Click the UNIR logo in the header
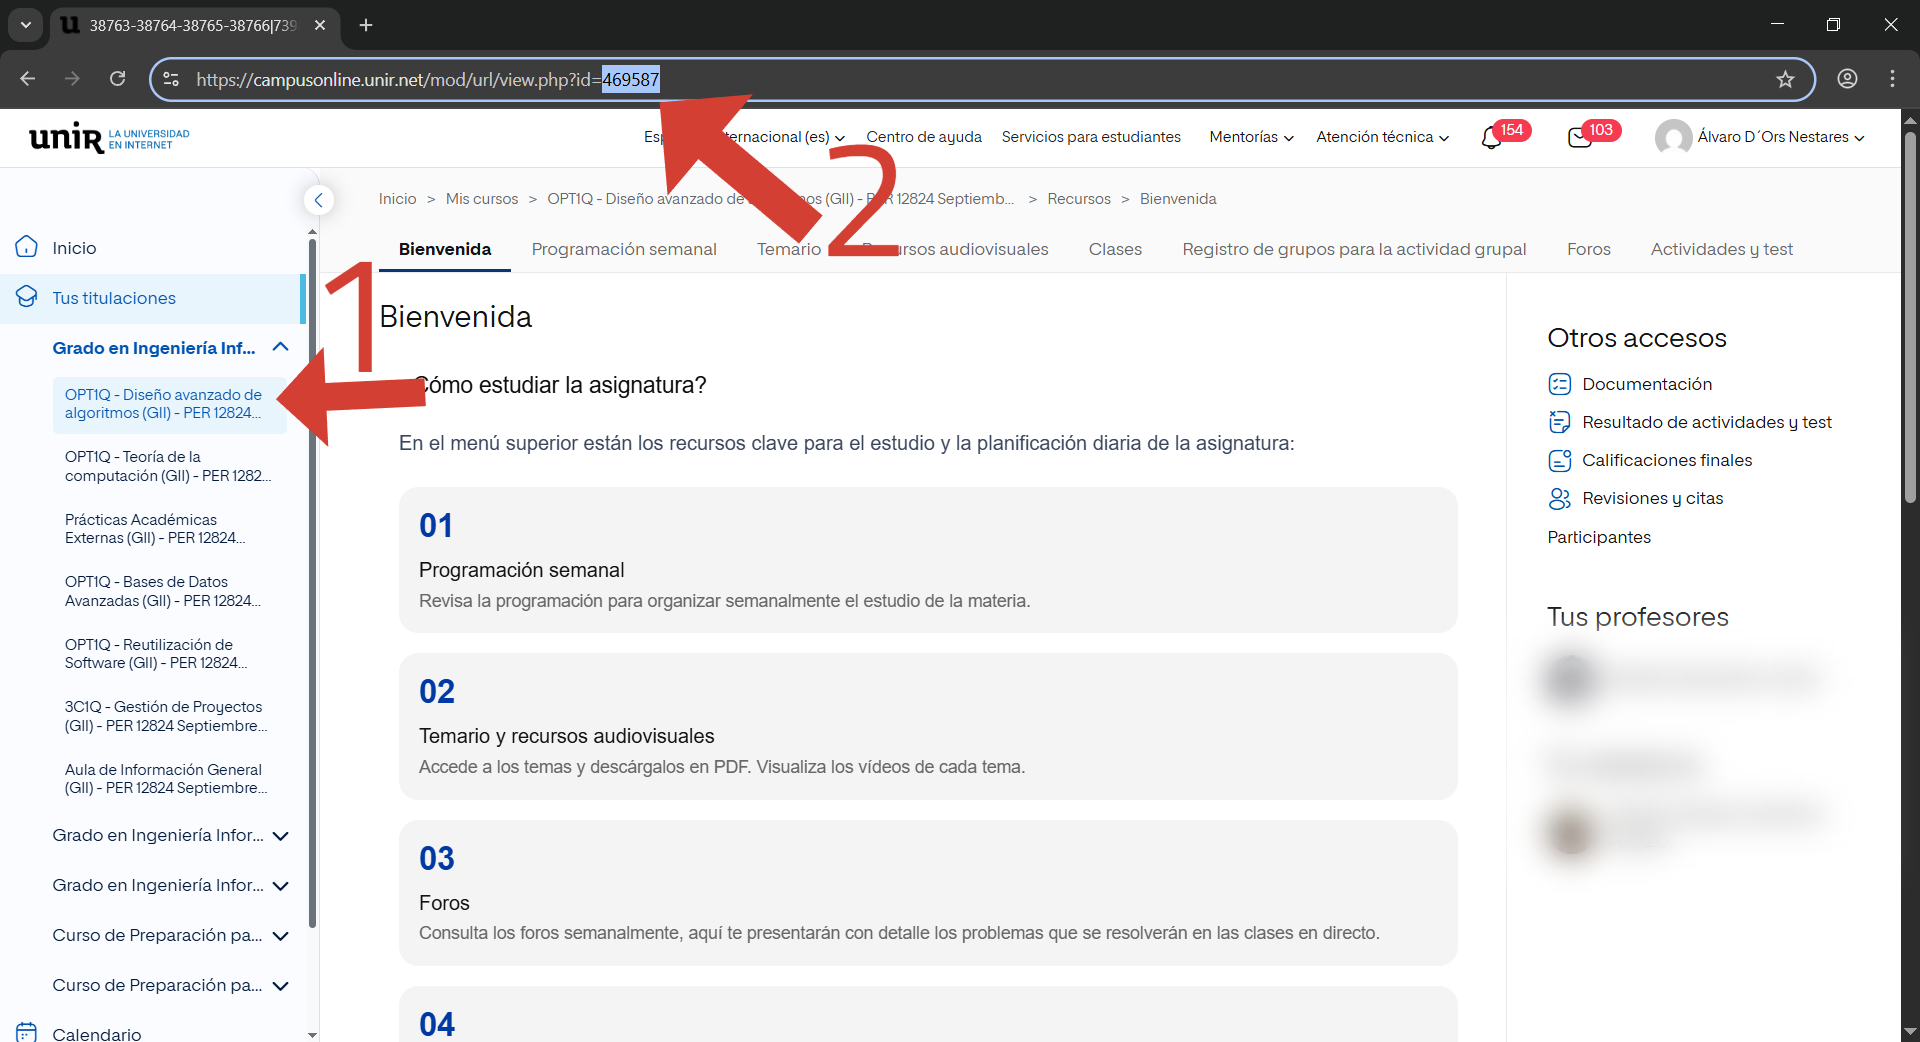This screenshot has height=1042, width=1920. tap(109, 138)
